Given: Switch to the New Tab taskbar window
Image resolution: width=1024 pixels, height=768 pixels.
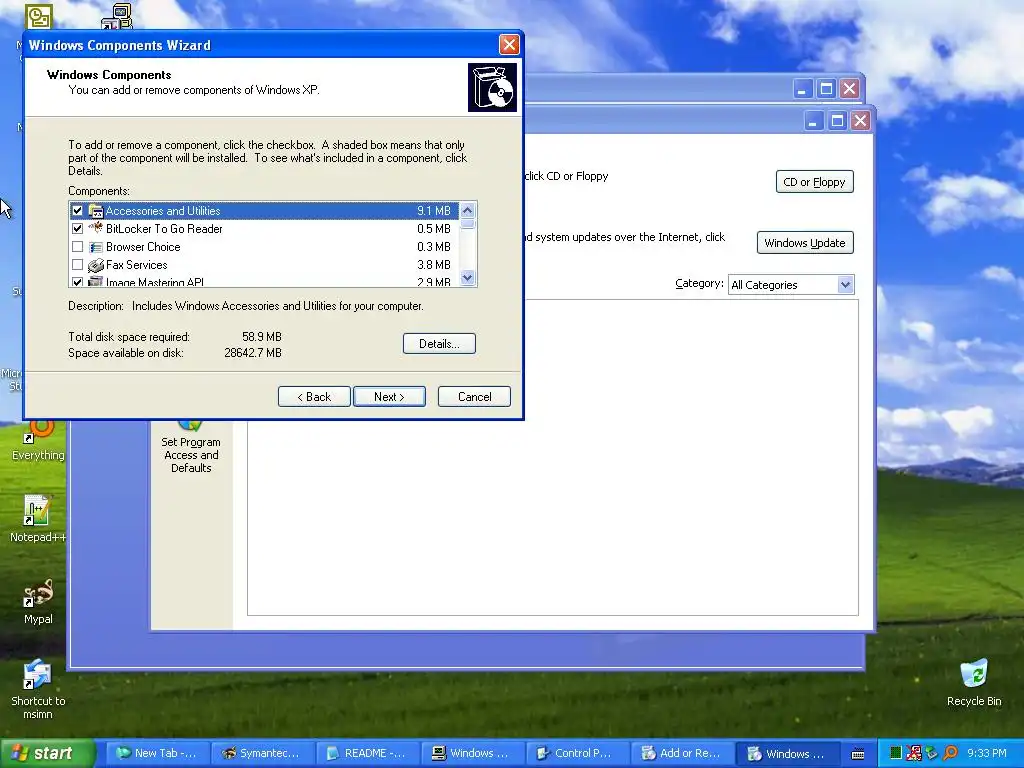Looking at the screenshot, I should [x=157, y=753].
